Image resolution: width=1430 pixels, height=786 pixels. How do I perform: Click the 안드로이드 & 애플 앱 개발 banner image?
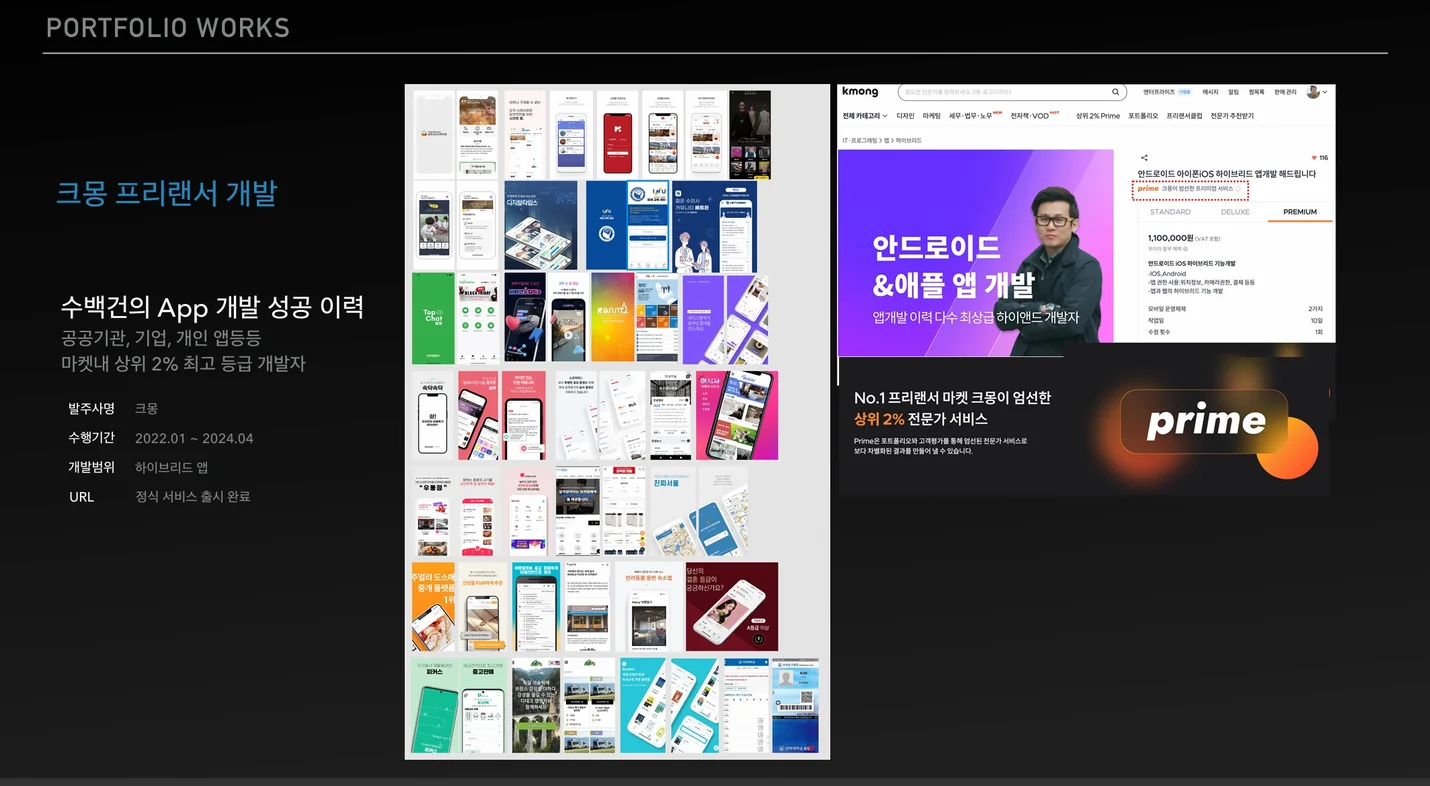(x=975, y=252)
